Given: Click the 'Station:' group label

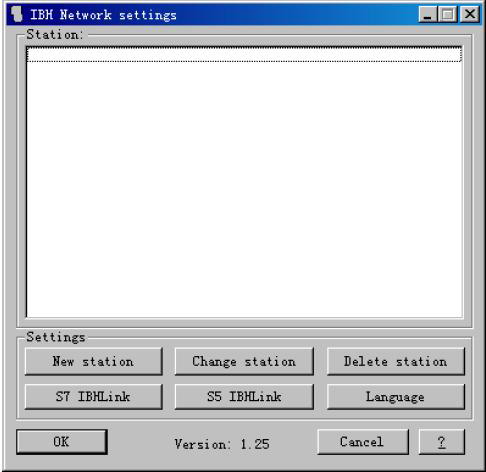Looking at the screenshot, I should (x=54, y=34).
